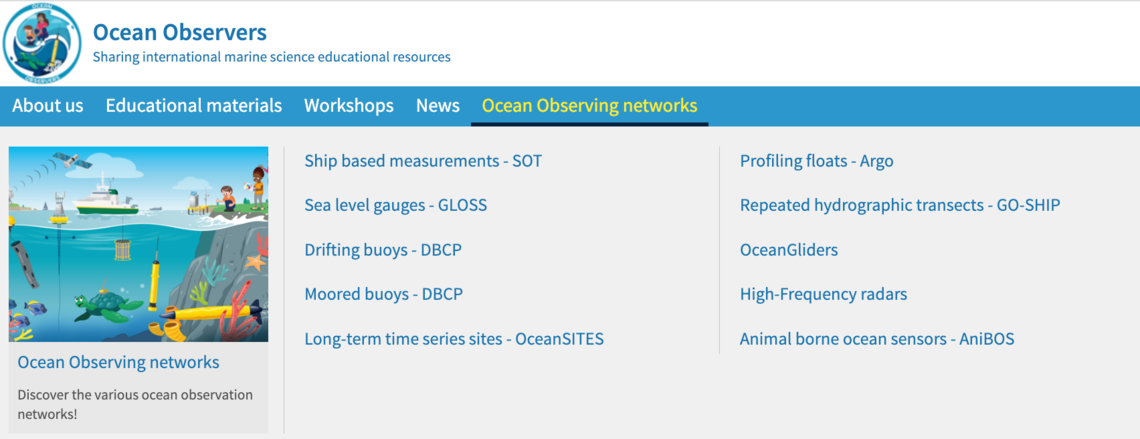Screen dimensions: 1140x439
Task: Open Sea level gauges - GLOSS
Action: point(396,206)
